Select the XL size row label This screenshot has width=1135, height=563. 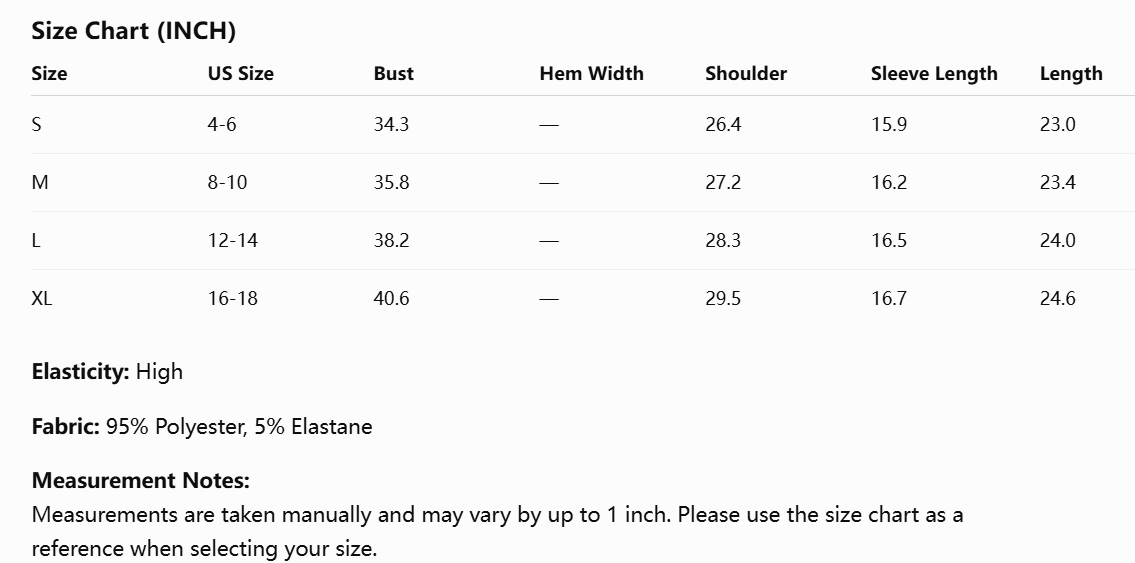click(41, 298)
